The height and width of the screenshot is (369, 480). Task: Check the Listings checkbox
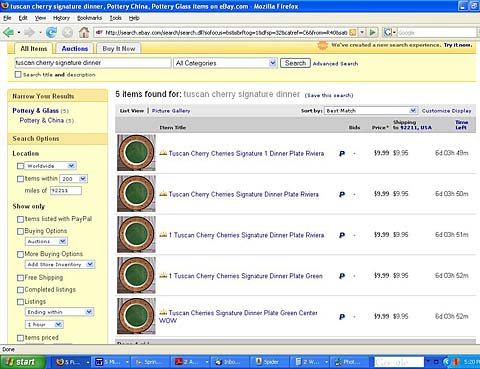(x=21, y=302)
